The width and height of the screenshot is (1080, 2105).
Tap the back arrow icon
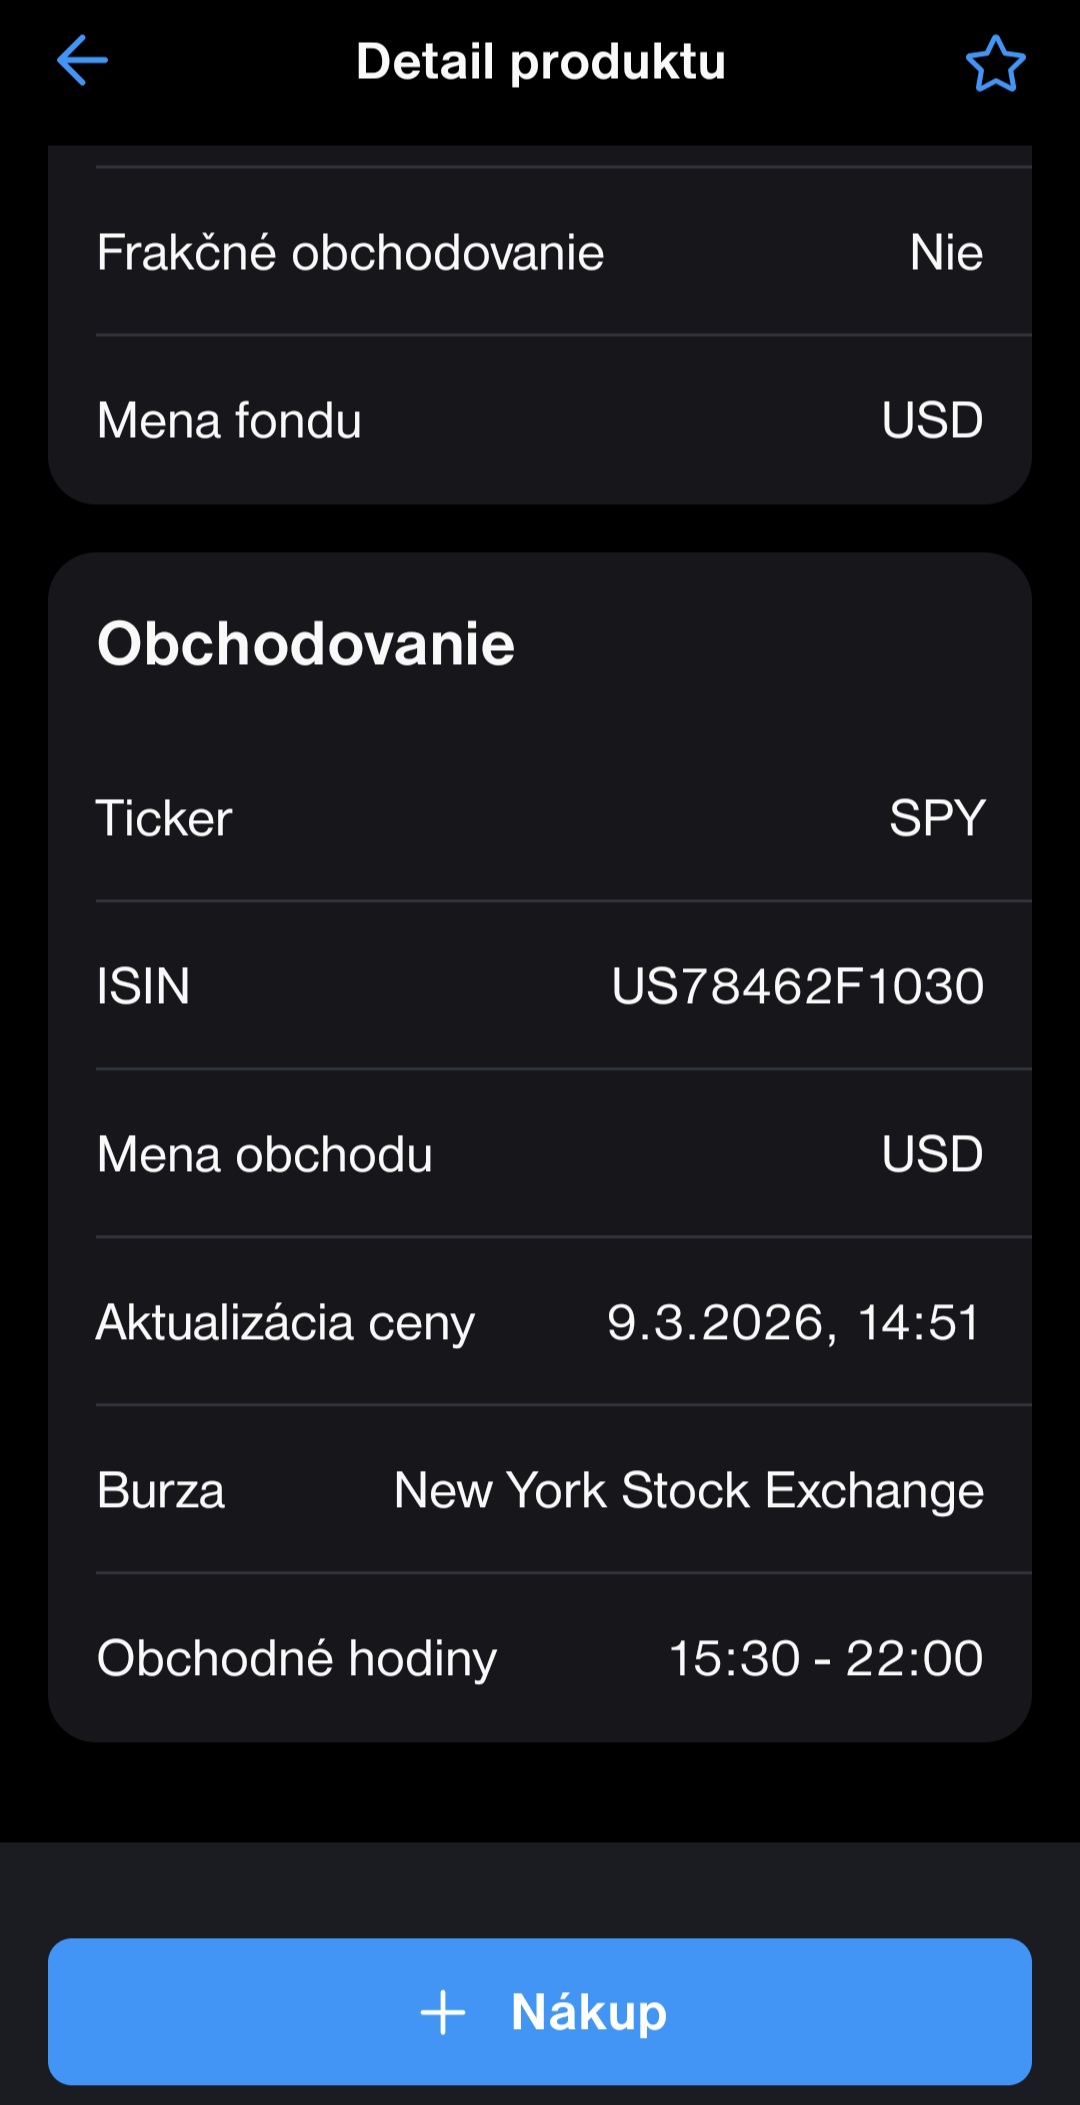pos(82,61)
